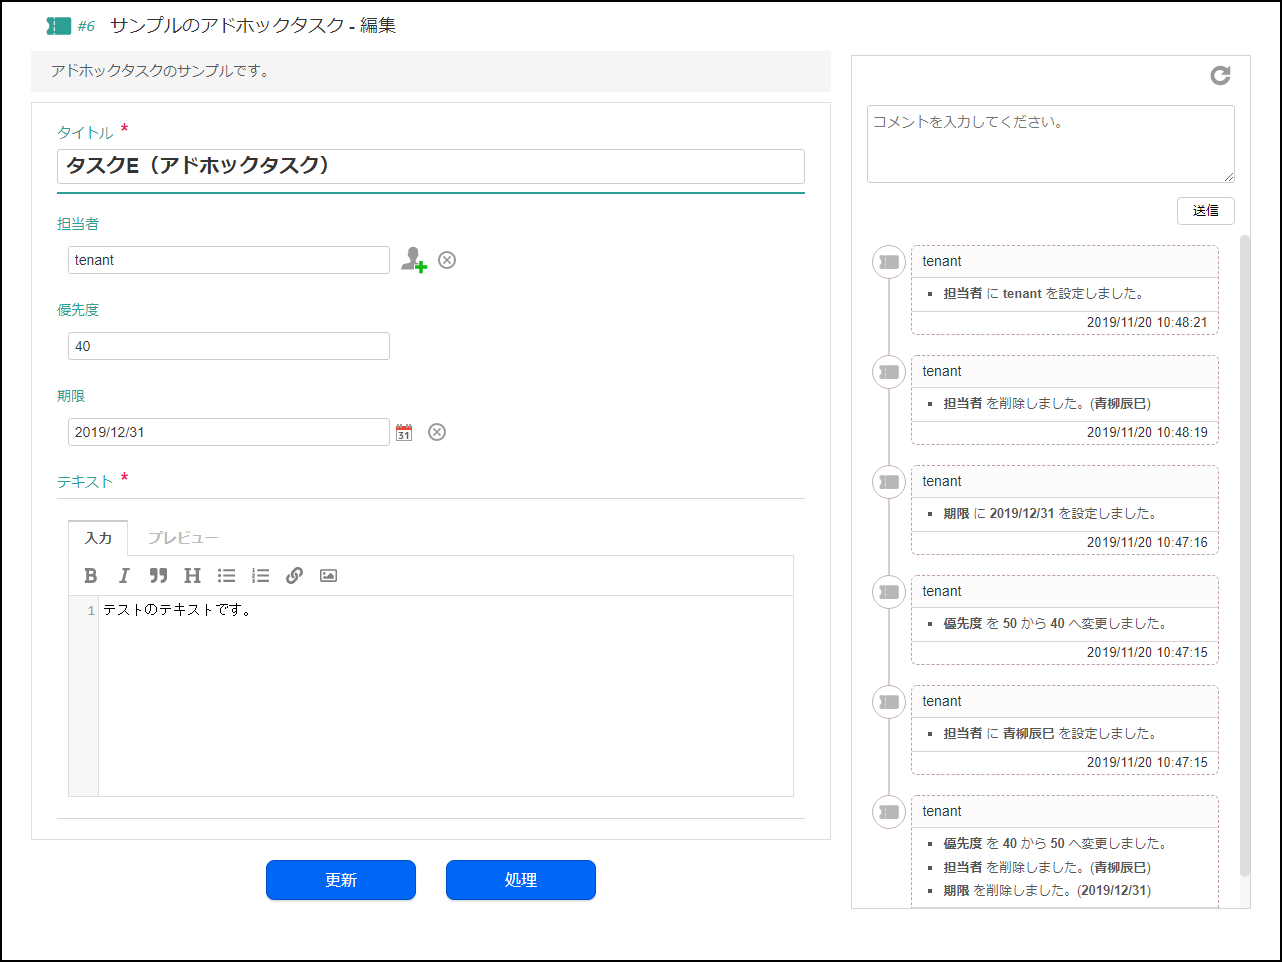Select the 入力 tab
Viewport: 1282px width, 962px height.
[x=98, y=538]
